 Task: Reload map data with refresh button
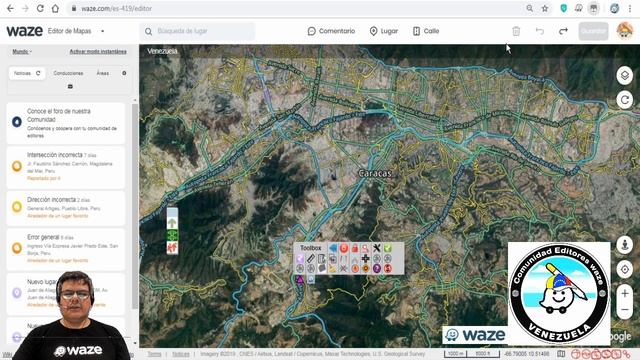tap(624, 100)
